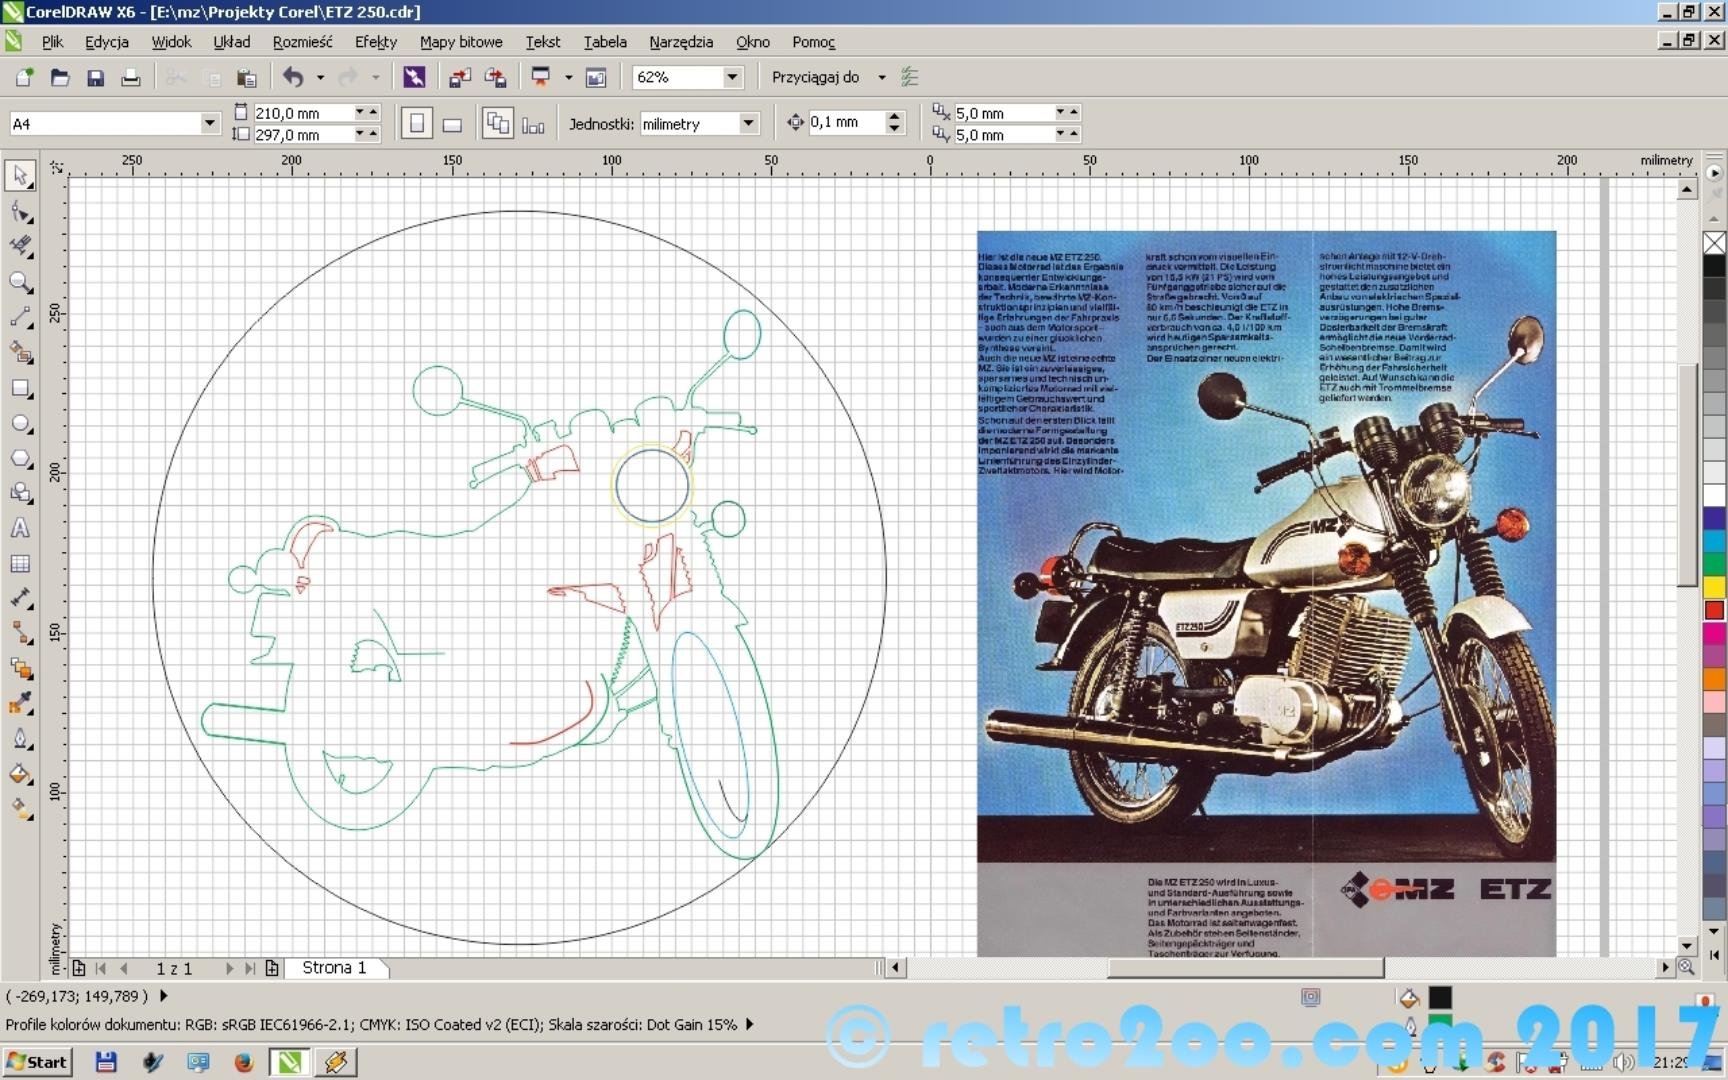Image resolution: width=1728 pixels, height=1080 pixels.
Task: Pick the Ellipse tool
Action: (20, 424)
